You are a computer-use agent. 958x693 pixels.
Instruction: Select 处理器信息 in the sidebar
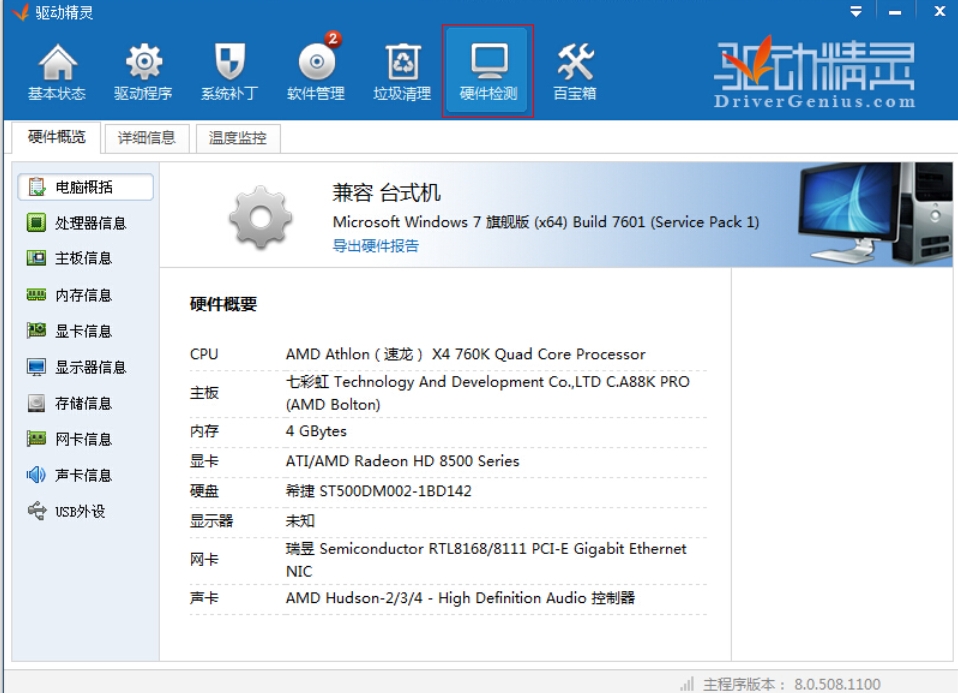click(x=90, y=223)
